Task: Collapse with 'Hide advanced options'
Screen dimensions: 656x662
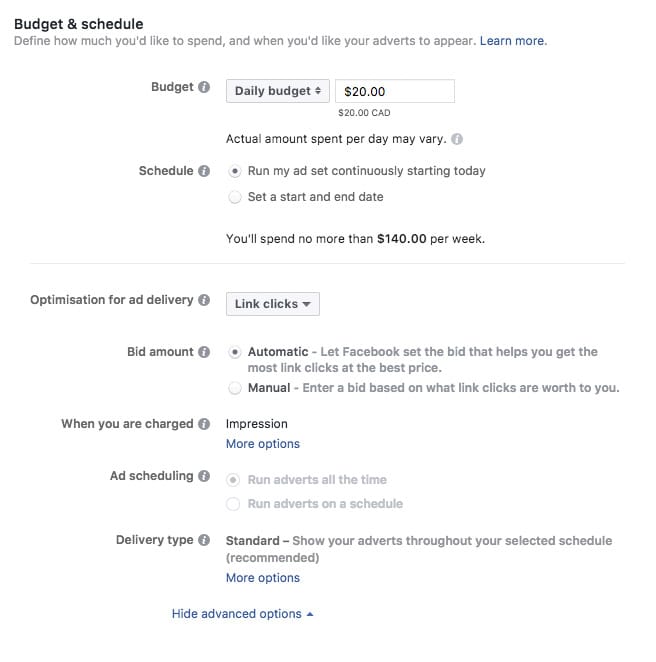Action: 242,614
